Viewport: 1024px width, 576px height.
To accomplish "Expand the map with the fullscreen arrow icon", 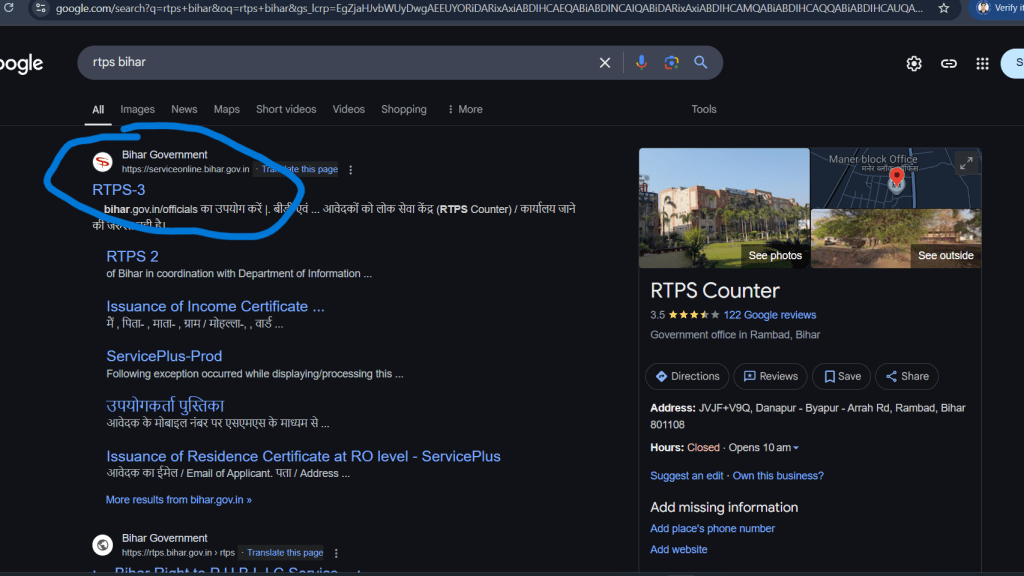I will pyautogui.click(x=967, y=163).
